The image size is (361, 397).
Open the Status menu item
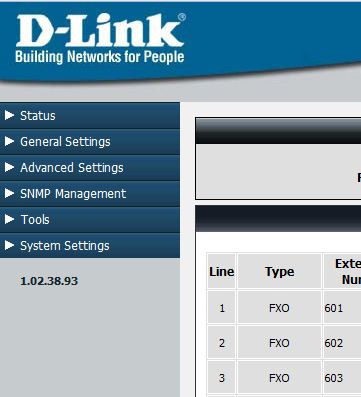click(90, 116)
